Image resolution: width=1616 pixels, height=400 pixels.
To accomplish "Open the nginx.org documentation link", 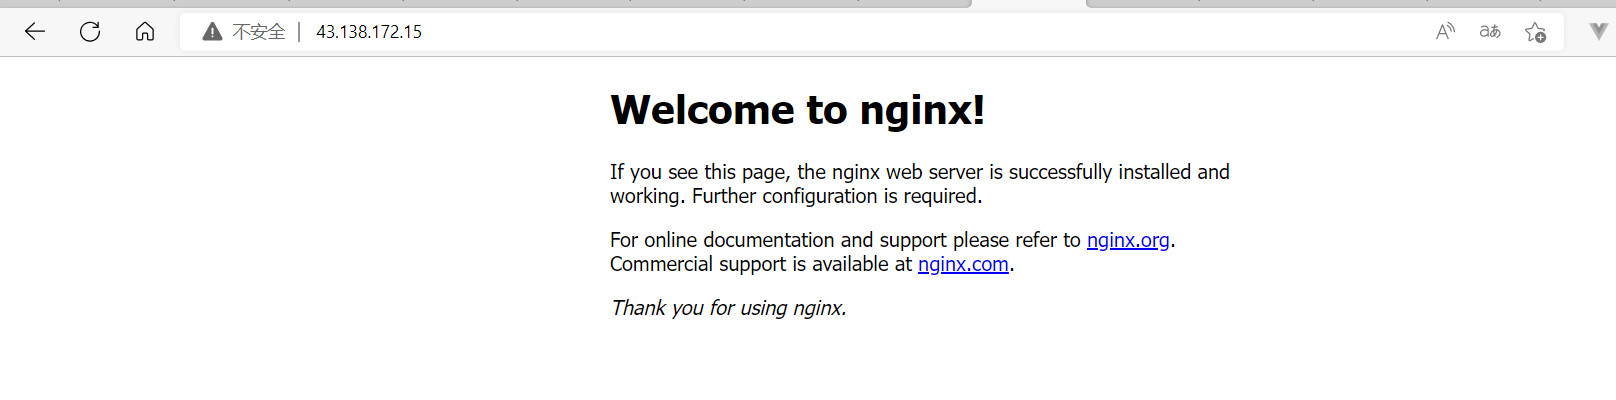I will point(1128,240).
